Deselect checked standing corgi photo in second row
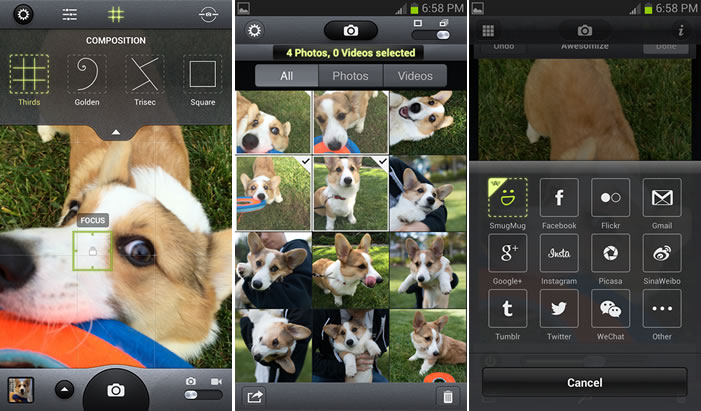 (x=350, y=193)
